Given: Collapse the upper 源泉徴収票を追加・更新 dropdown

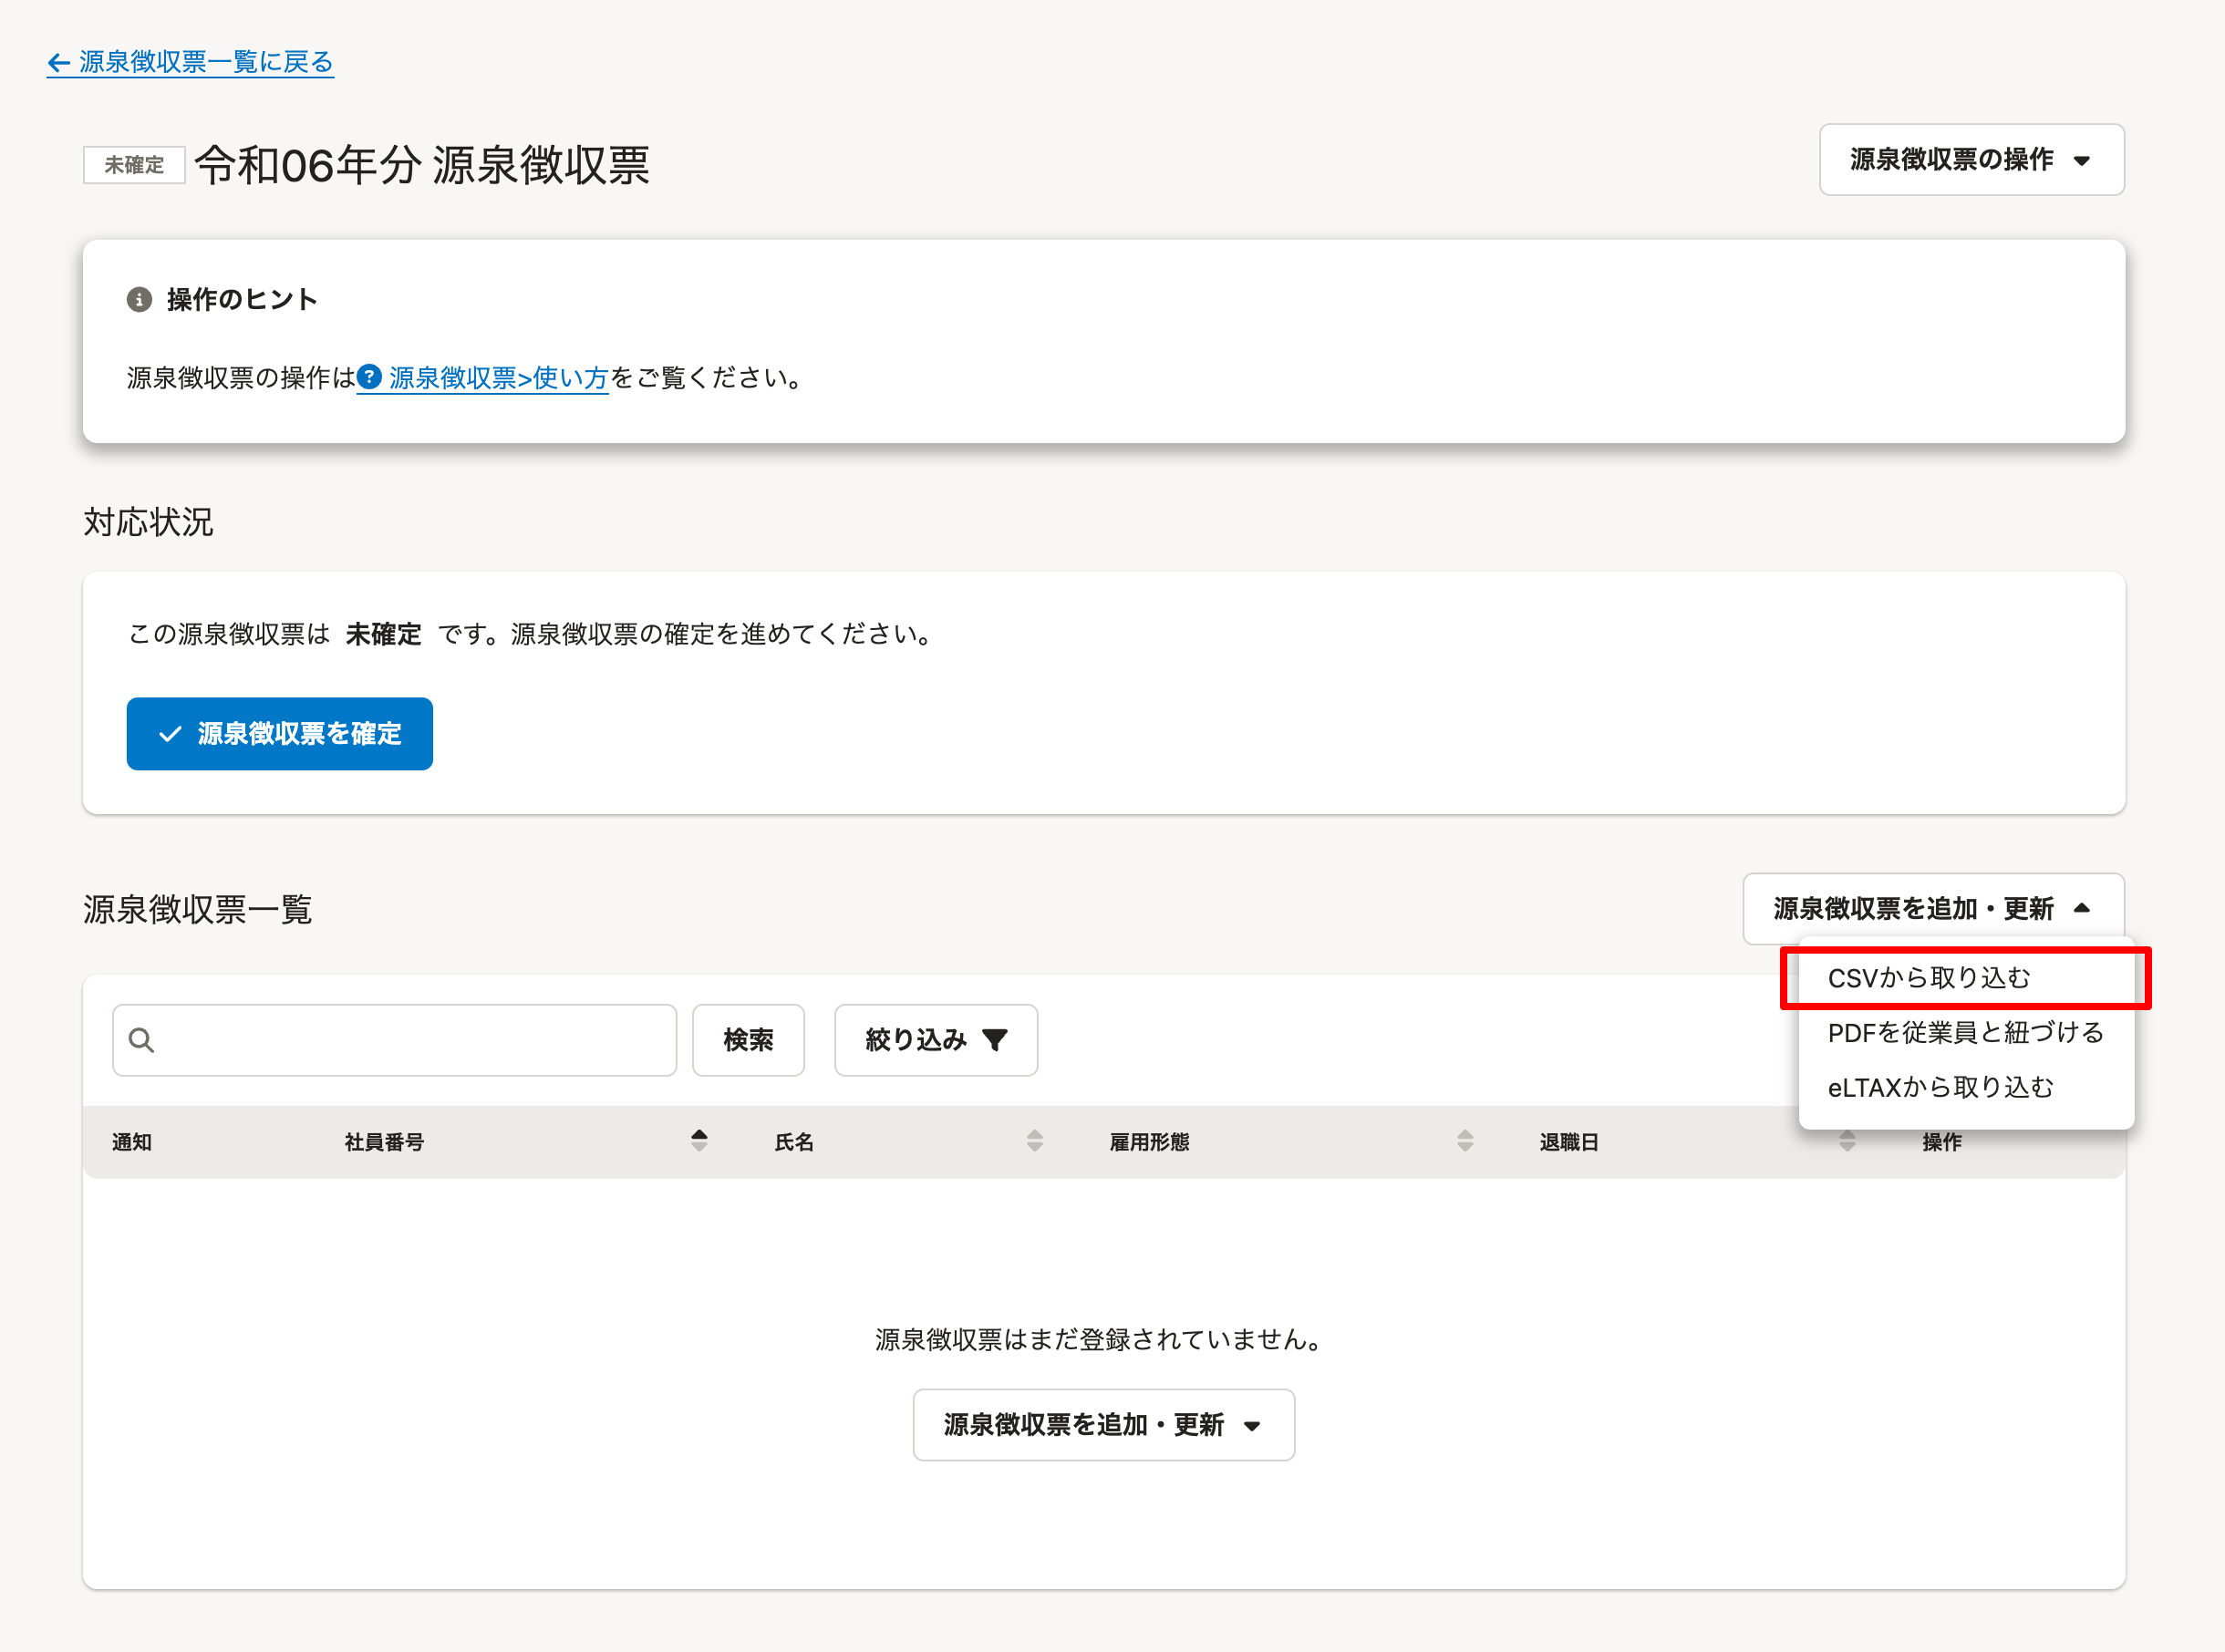Looking at the screenshot, I should tap(1933, 909).
